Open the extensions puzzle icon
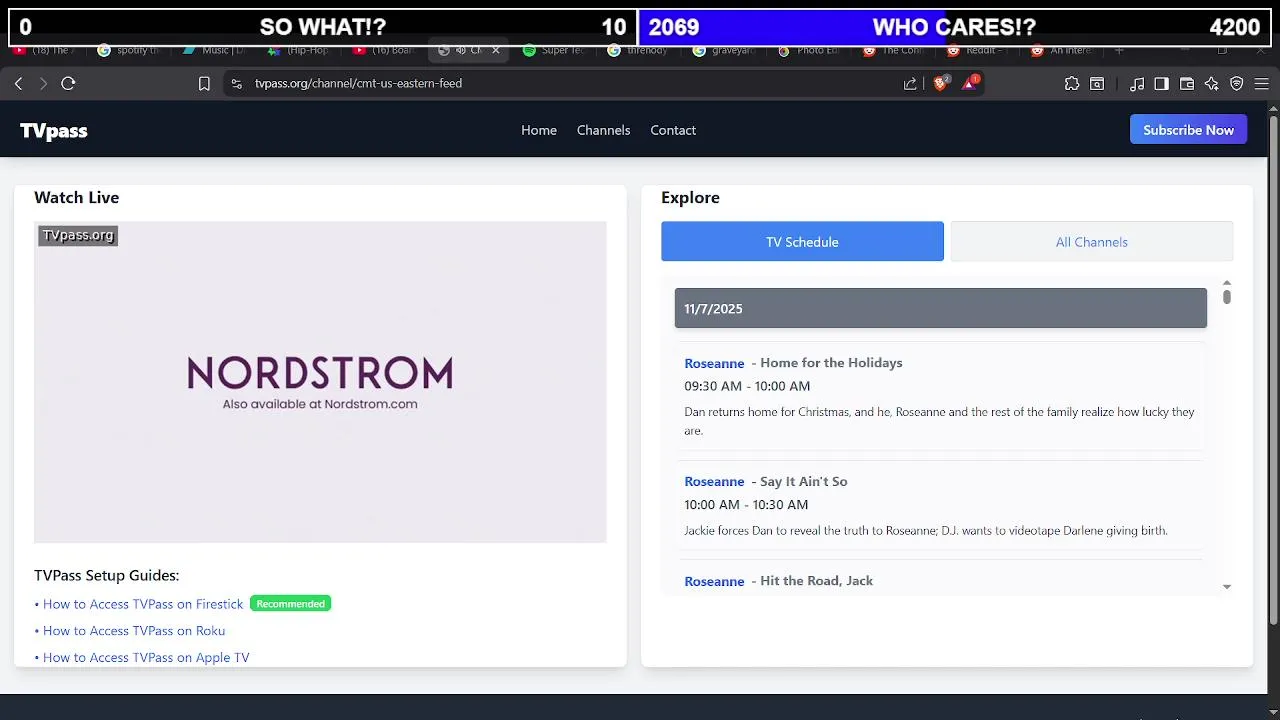 tap(1072, 84)
